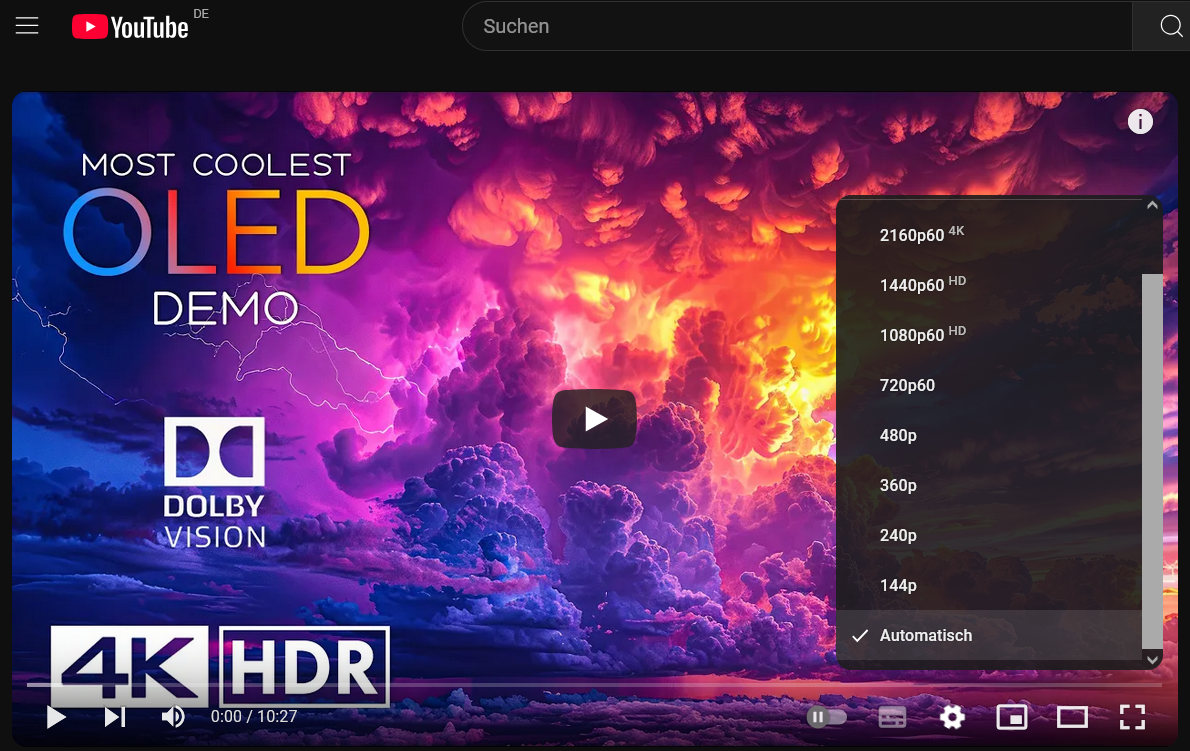The width and height of the screenshot is (1190, 751).
Task: Select Automatisch quality option
Action: (x=989, y=635)
